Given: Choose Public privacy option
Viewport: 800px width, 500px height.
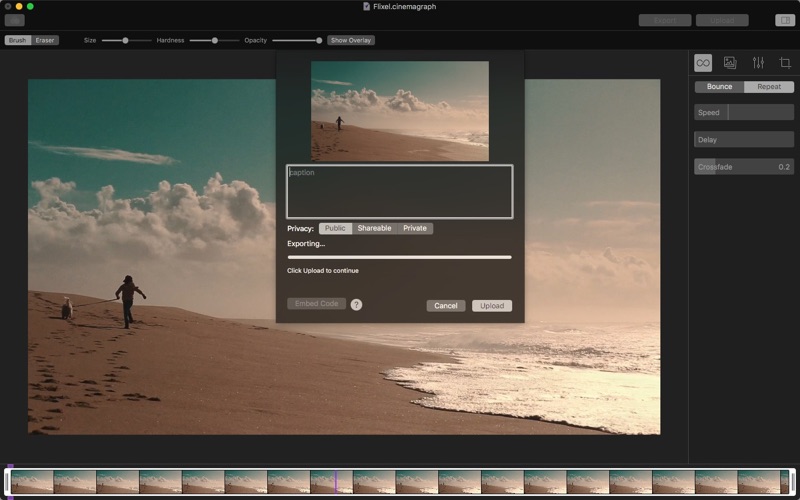Looking at the screenshot, I should coord(335,228).
